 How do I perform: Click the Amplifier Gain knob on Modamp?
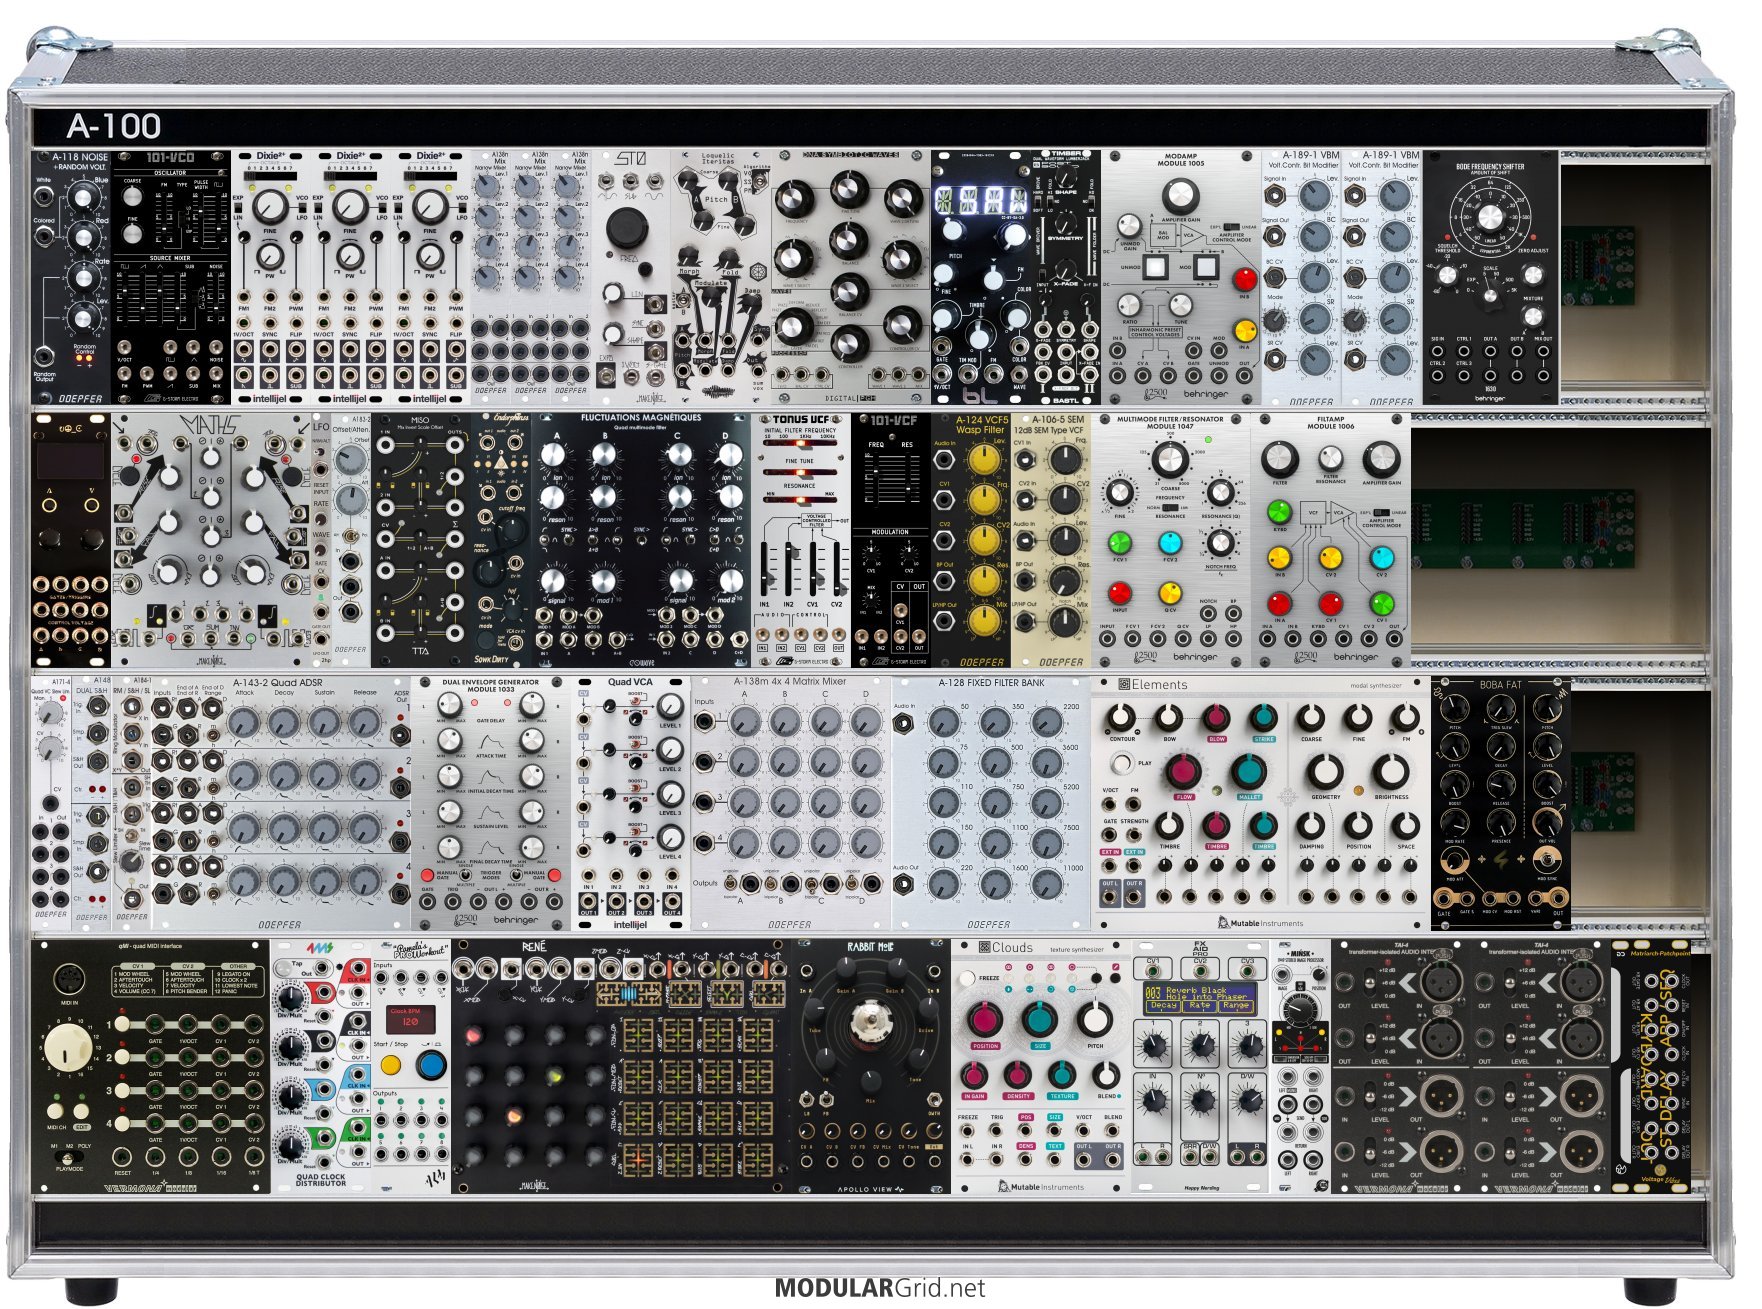coord(1180,198)
